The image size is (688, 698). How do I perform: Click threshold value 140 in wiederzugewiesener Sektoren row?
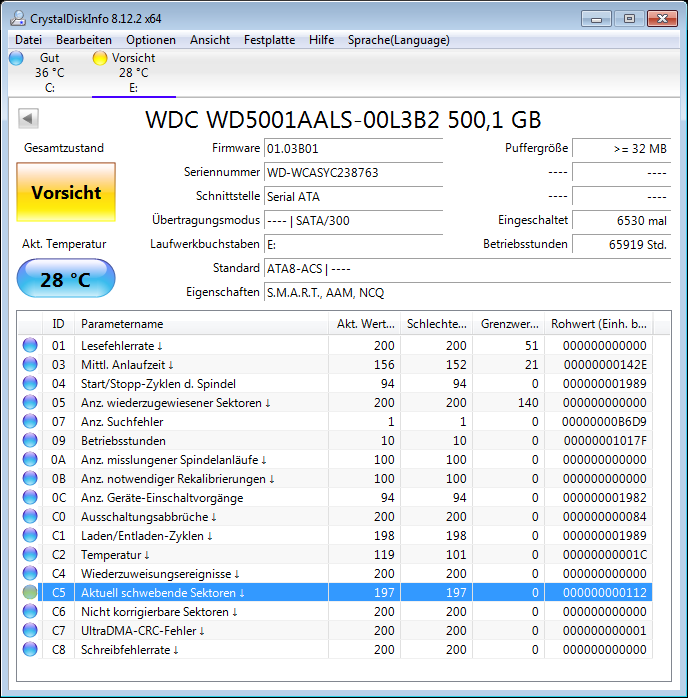coord(528,402)
